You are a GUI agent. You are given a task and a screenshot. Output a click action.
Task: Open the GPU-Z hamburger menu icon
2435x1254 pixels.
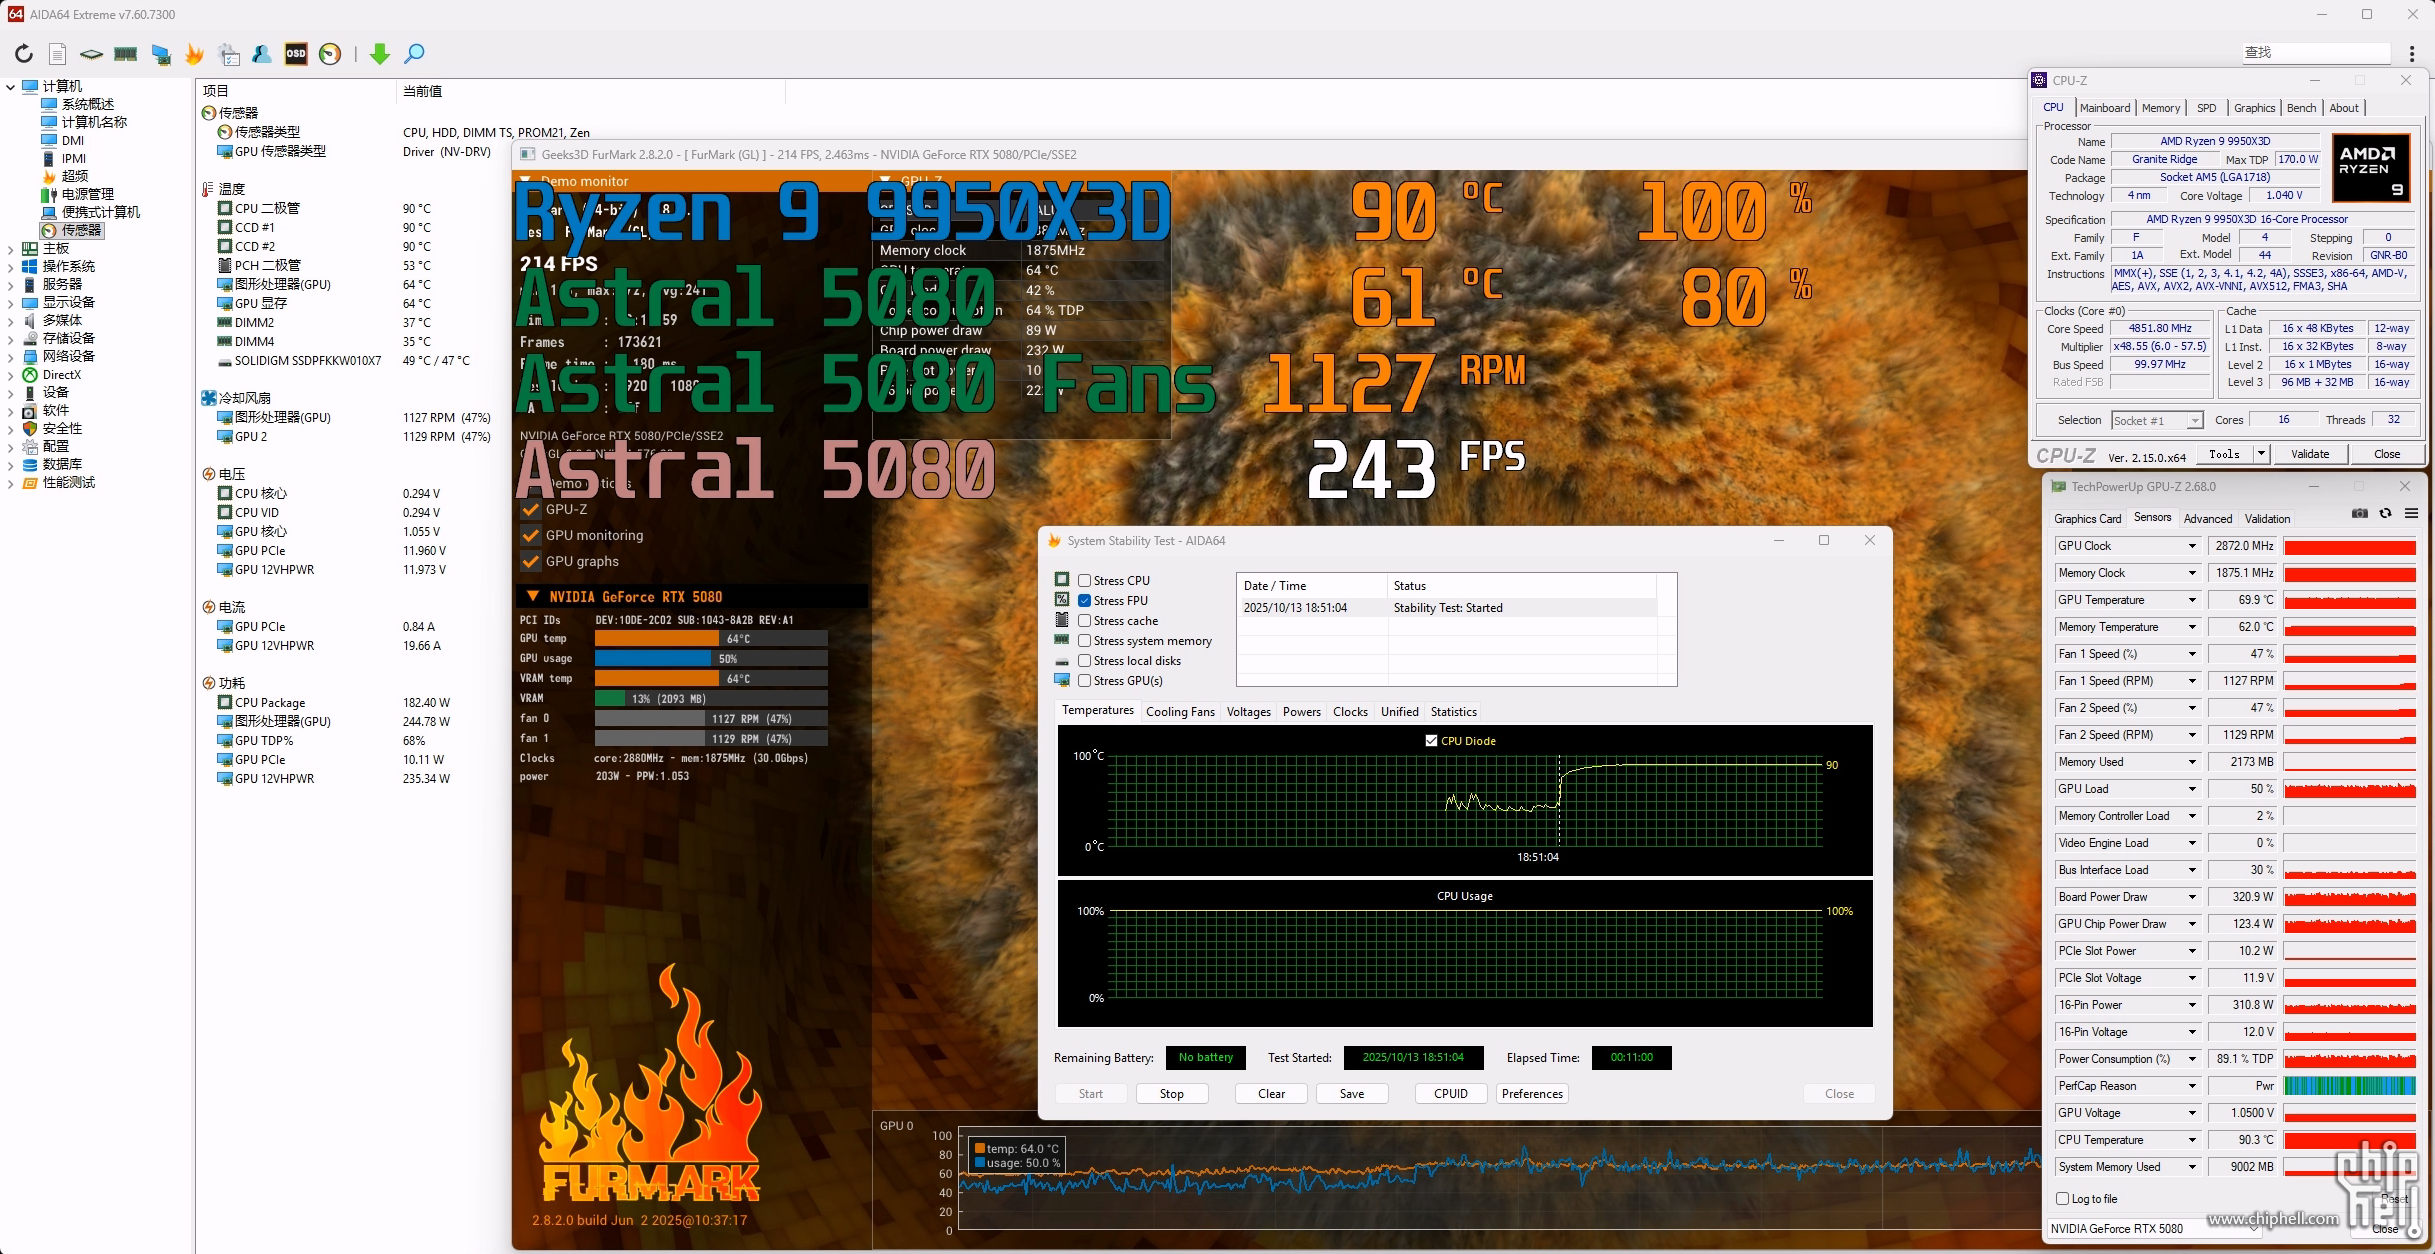tap(2411, 514)
